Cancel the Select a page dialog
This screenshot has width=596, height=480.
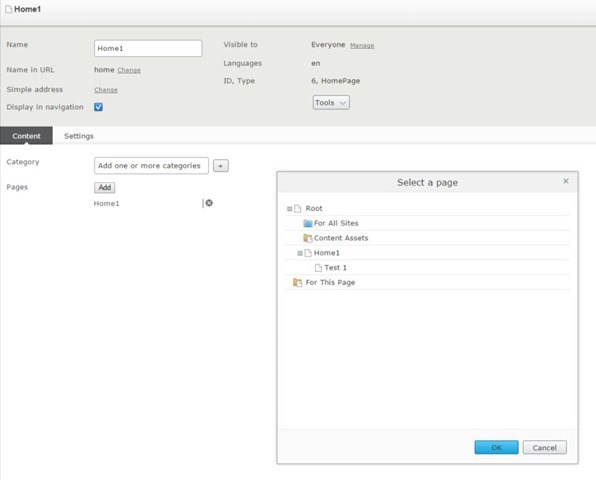[544, 447]
